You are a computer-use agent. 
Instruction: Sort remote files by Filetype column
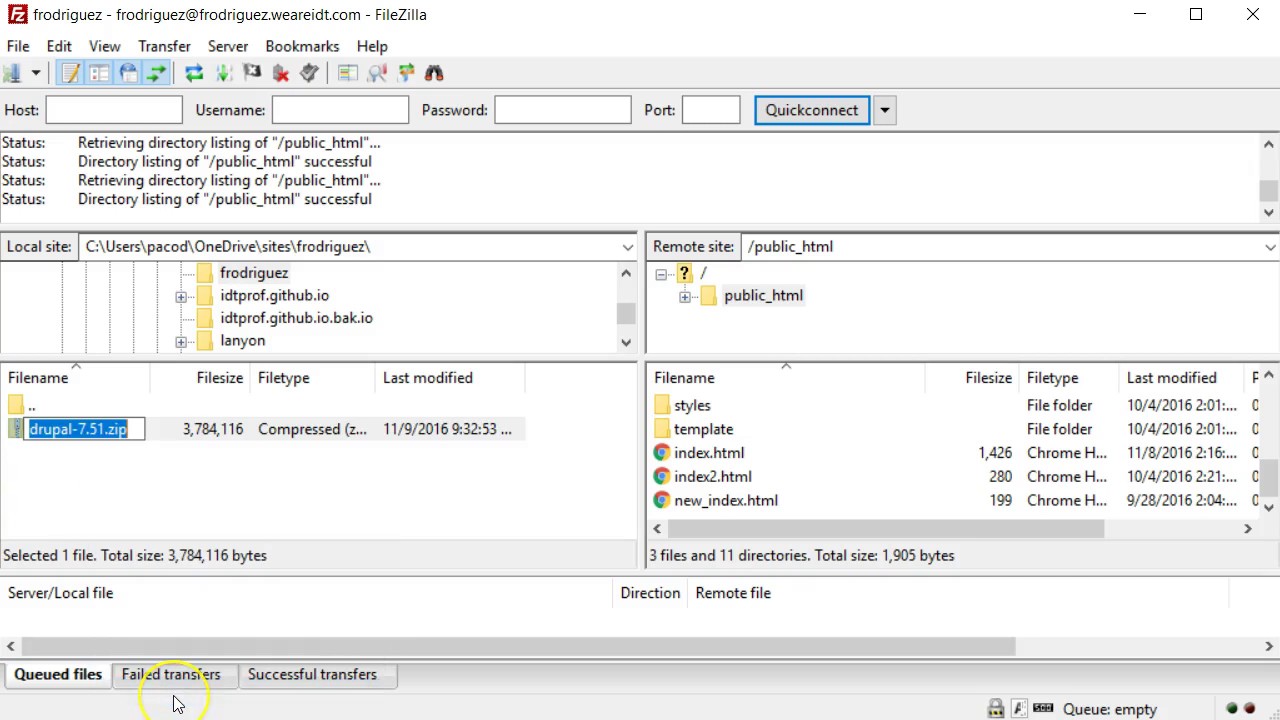(x=1068, y=378)
